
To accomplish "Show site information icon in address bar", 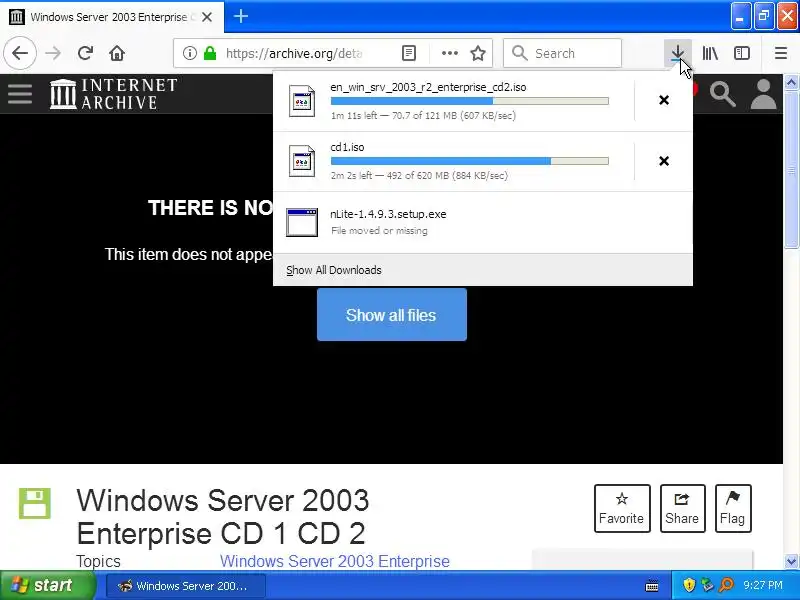I will coord(189,53).
